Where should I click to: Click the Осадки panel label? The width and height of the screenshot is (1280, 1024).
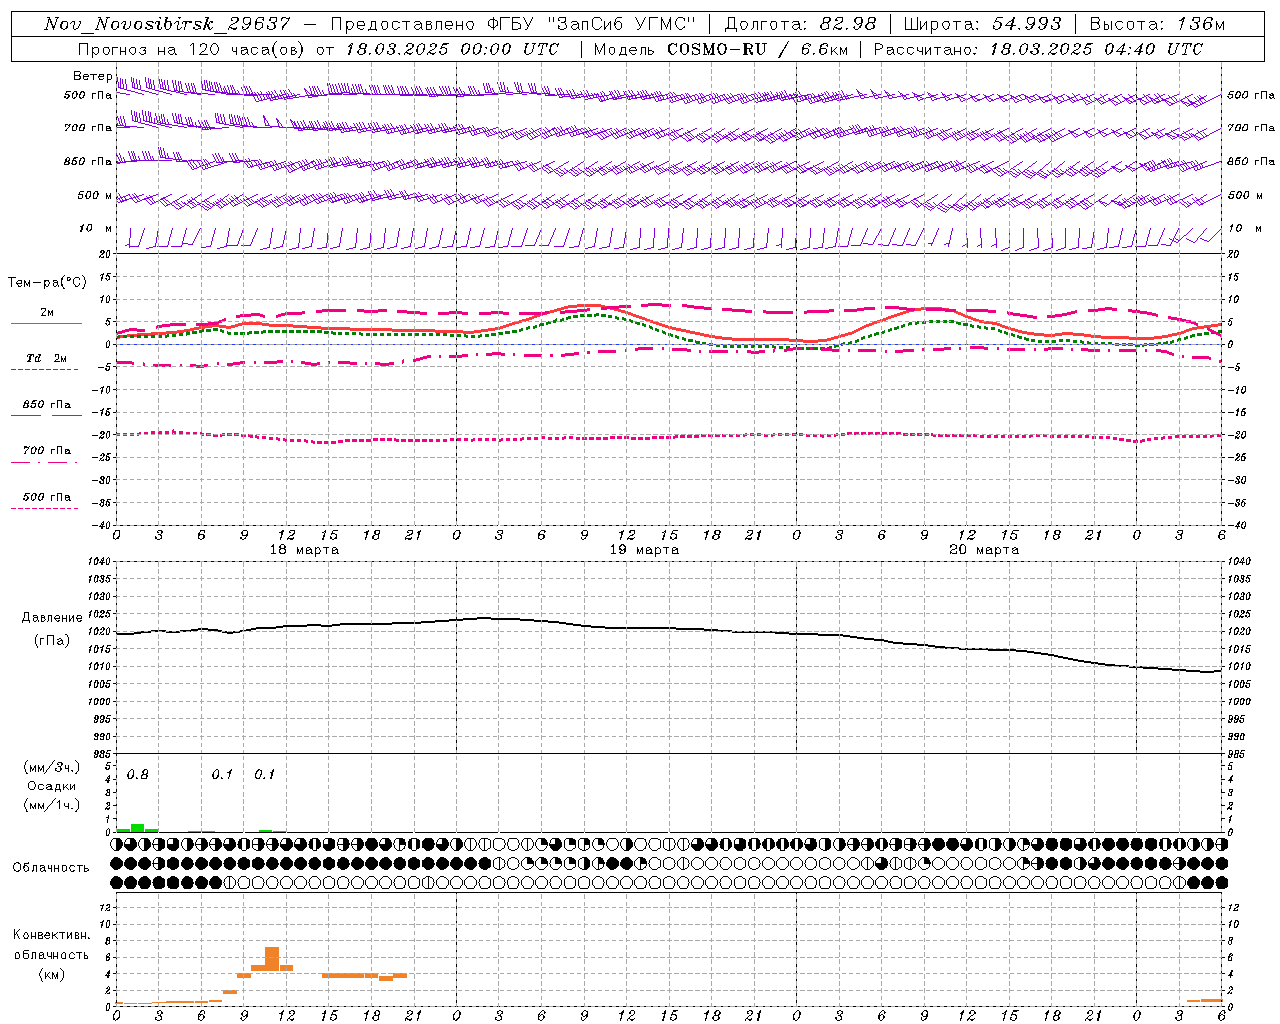[x=51, y=786]
